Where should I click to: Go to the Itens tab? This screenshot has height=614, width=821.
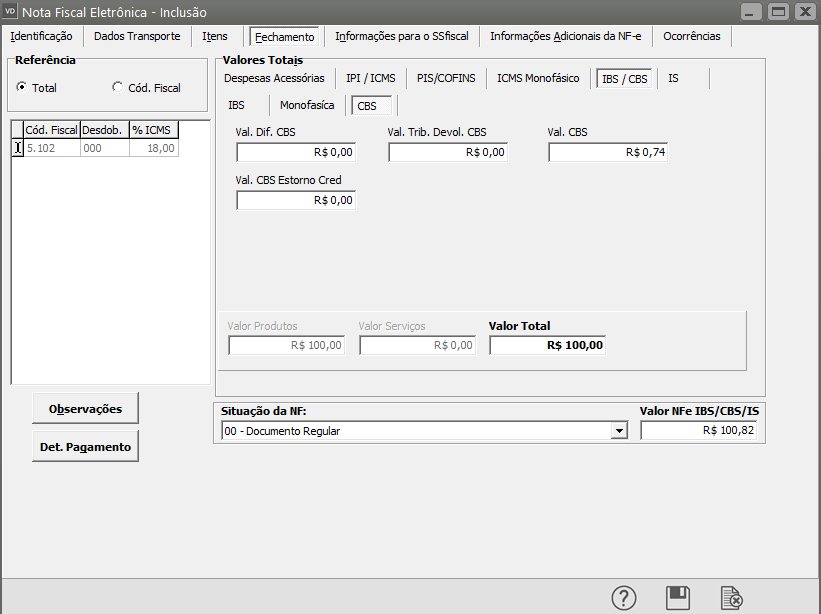click(215, 36)
